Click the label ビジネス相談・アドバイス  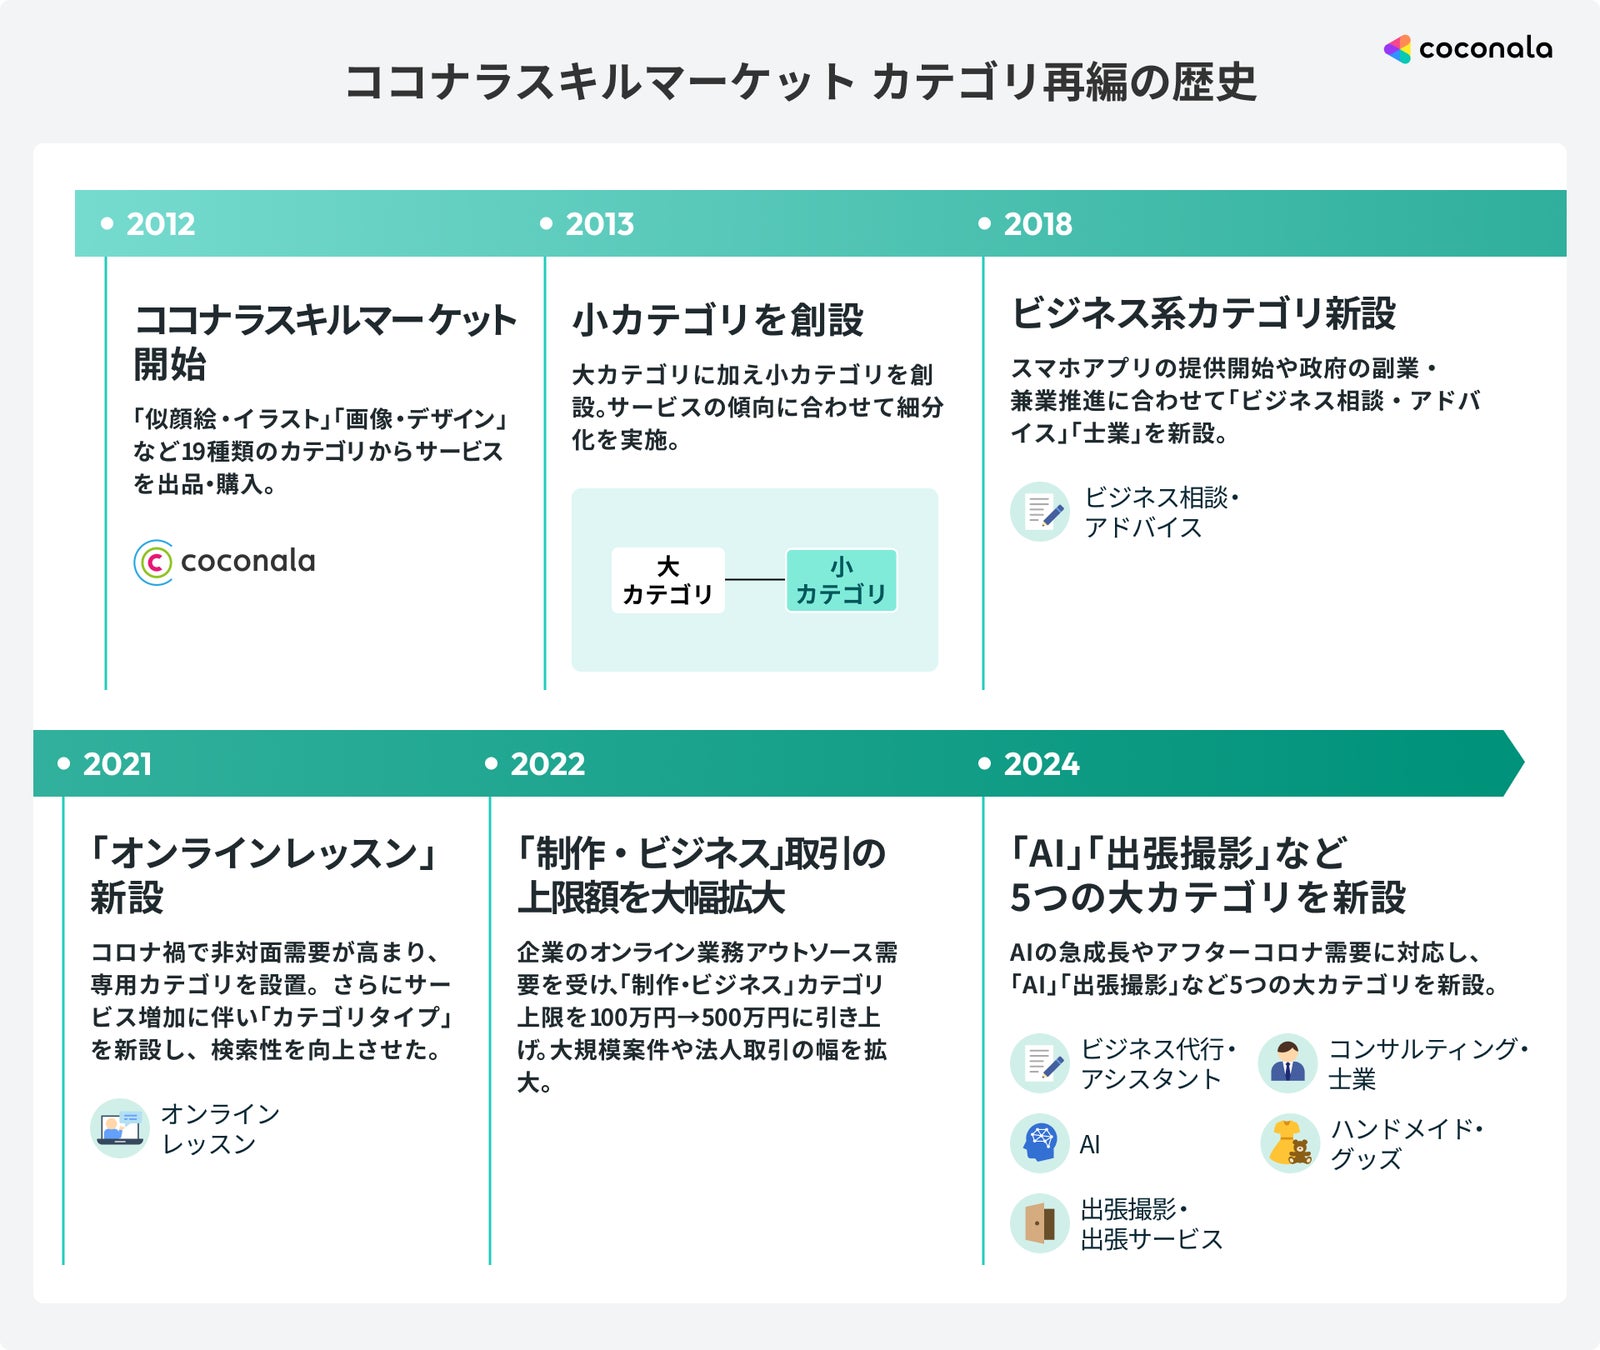1162,512
